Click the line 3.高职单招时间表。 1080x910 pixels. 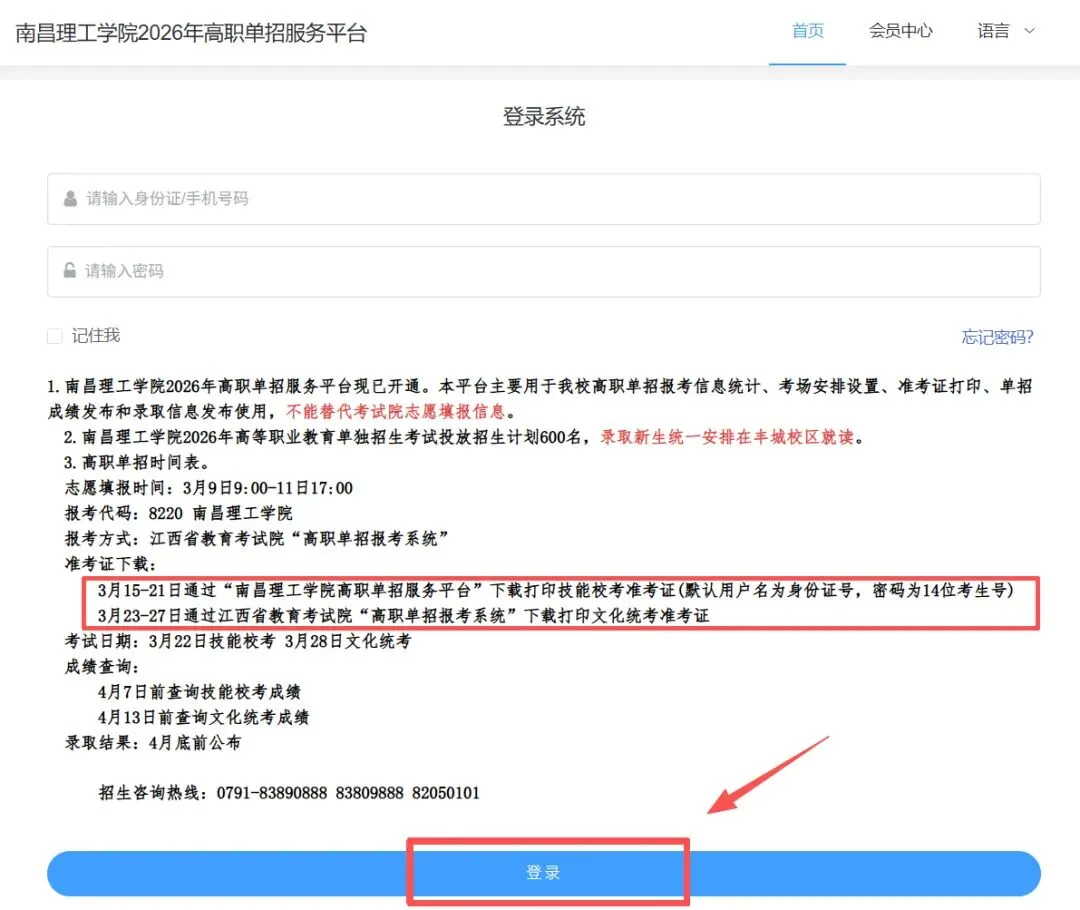point(136,462)
